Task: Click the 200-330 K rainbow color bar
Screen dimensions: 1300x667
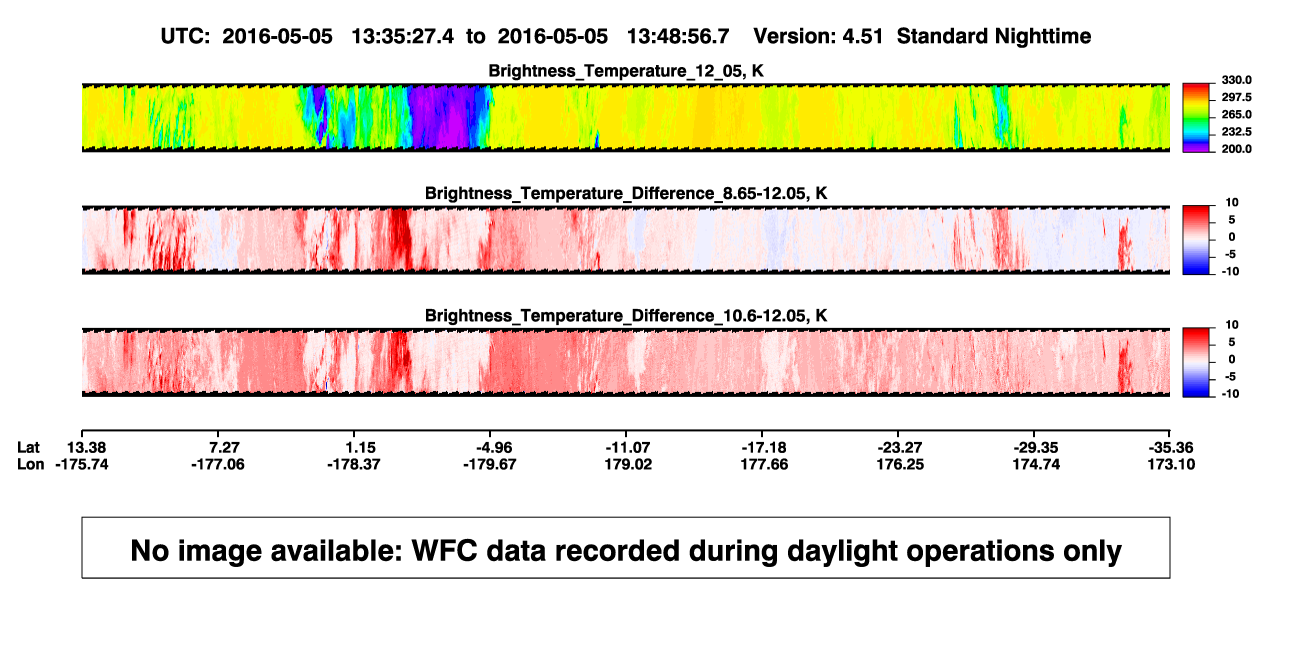Action: (x=1197, y=117)
